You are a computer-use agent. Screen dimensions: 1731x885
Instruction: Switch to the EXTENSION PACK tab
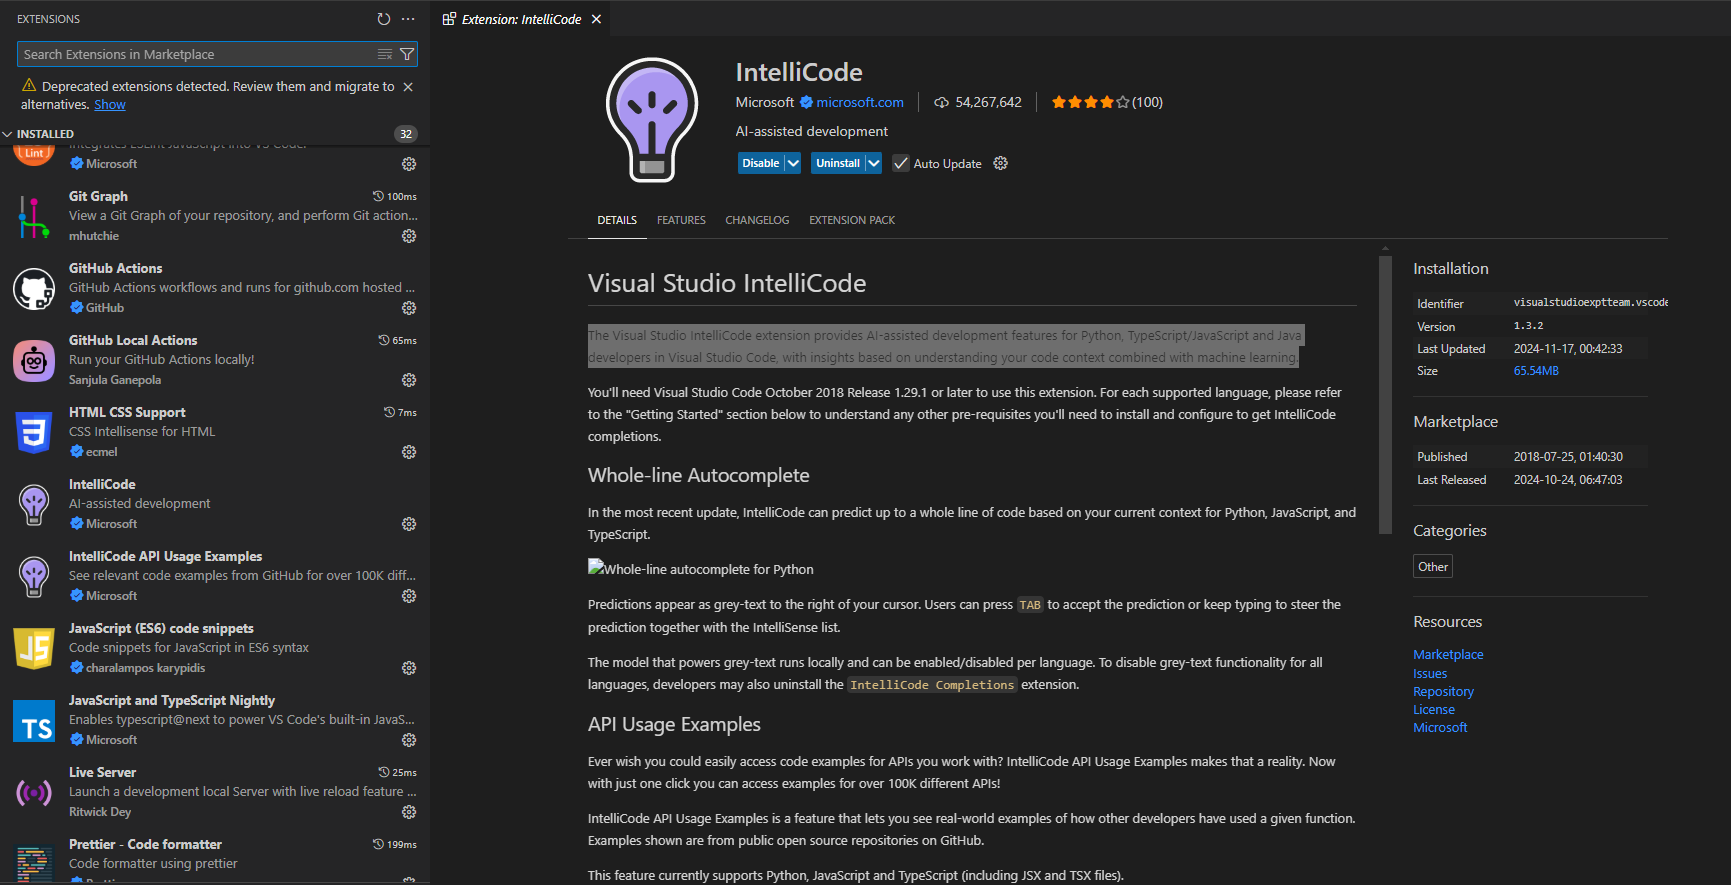[x=852, y=220]
